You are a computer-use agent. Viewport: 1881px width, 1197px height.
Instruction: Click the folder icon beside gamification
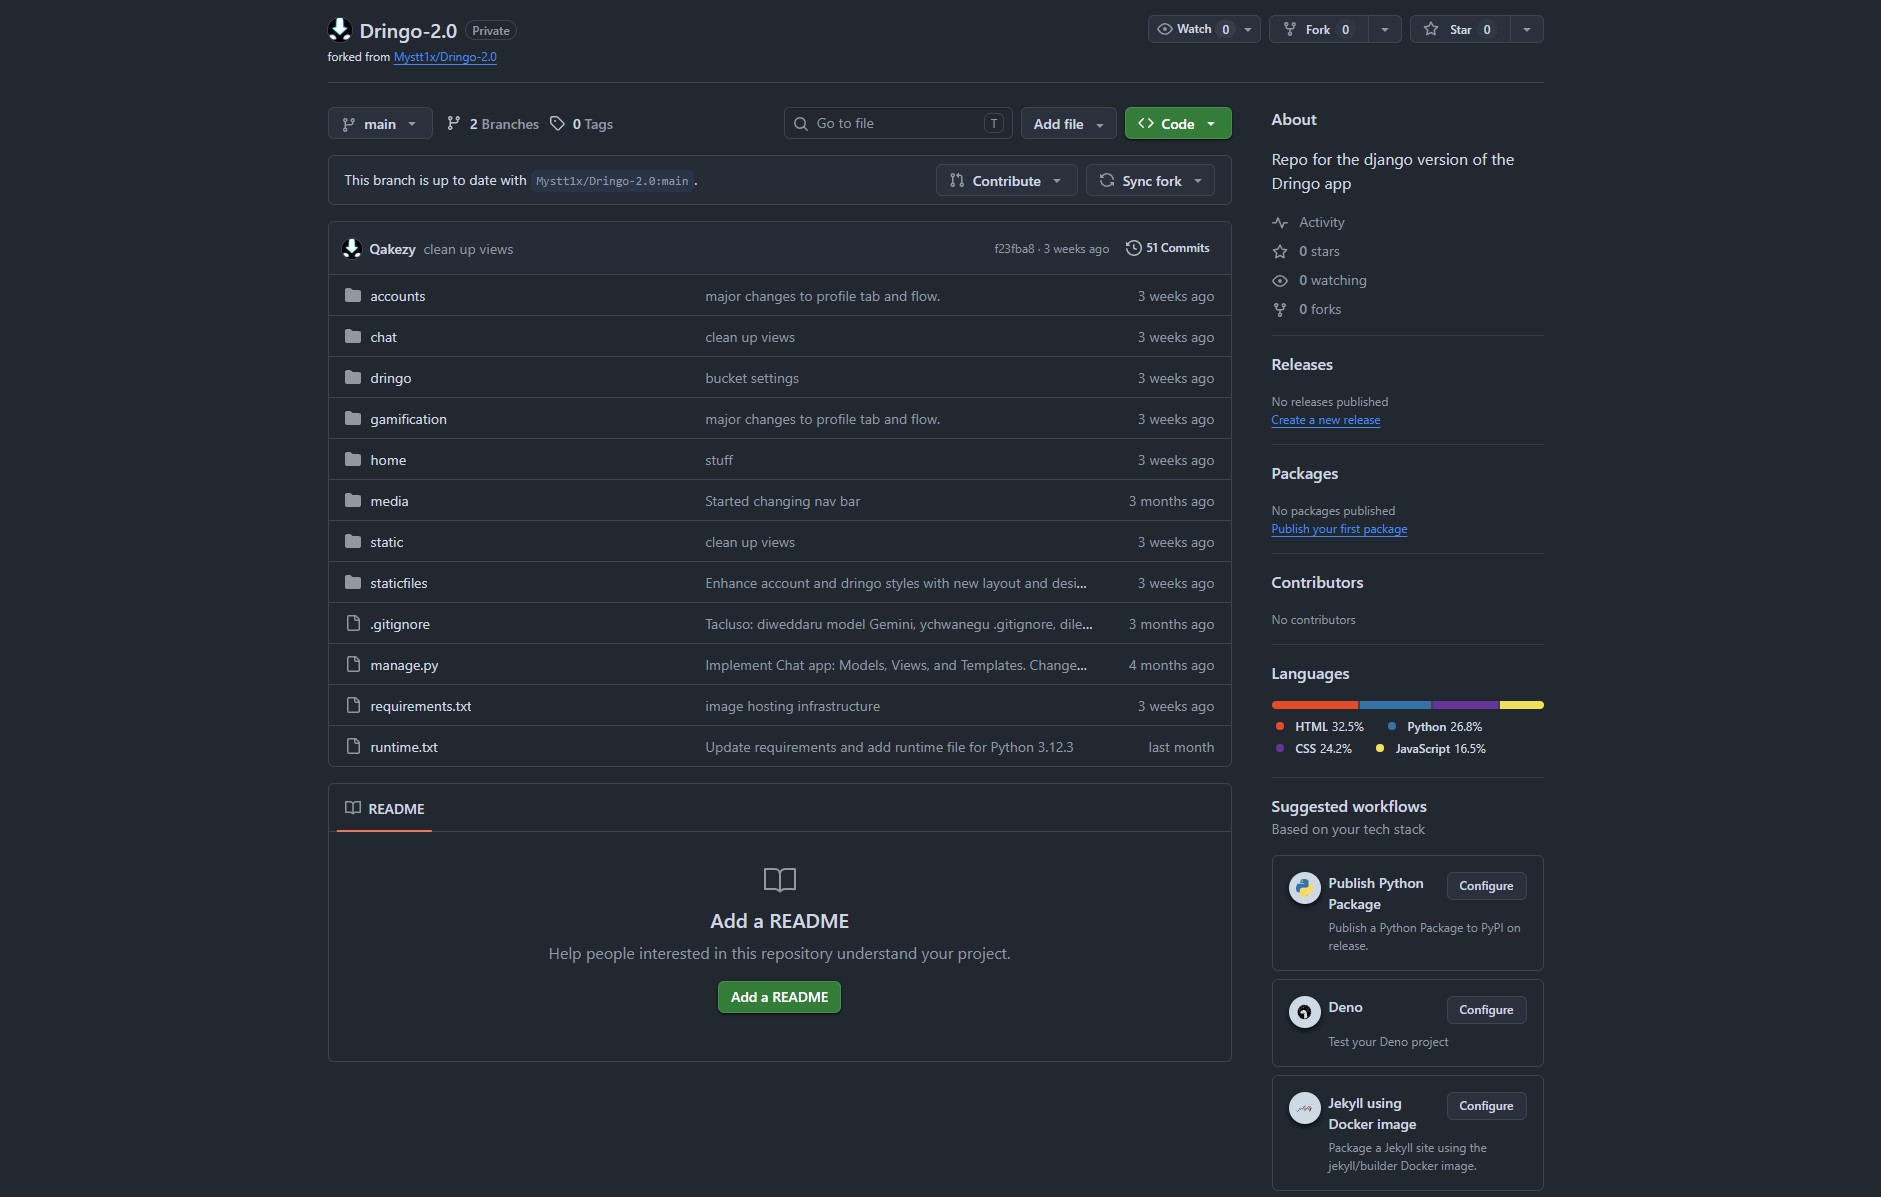coord(353,418)
